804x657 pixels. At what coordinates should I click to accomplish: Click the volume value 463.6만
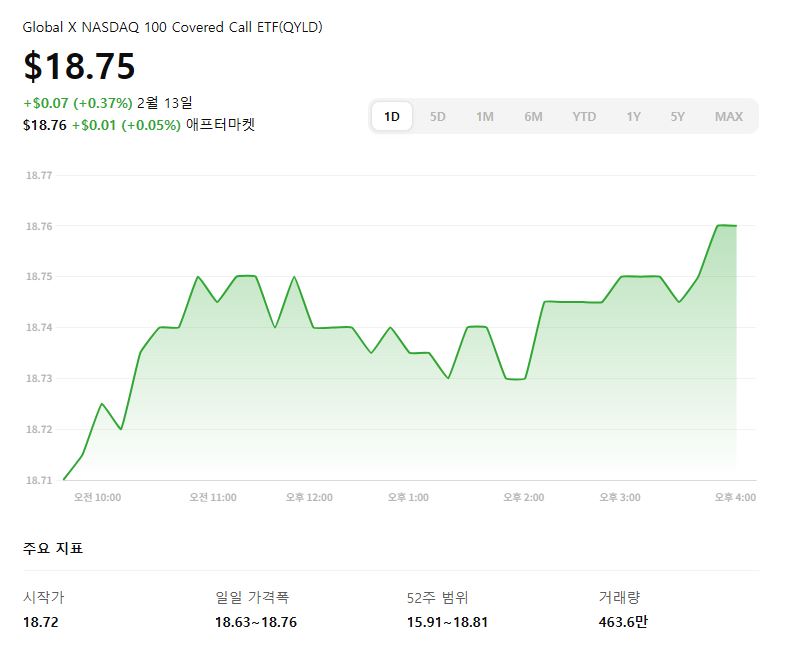(x=623, y=623)
